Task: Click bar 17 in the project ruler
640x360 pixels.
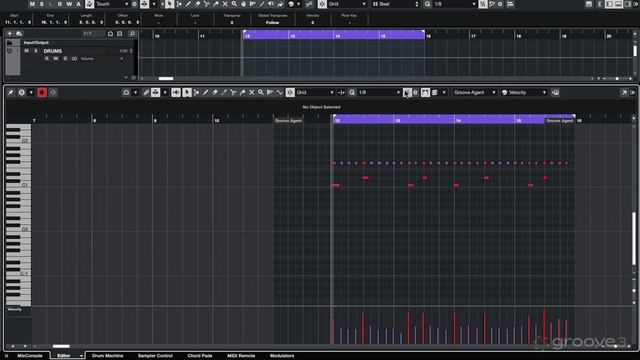Action: [x=473, y=36]
